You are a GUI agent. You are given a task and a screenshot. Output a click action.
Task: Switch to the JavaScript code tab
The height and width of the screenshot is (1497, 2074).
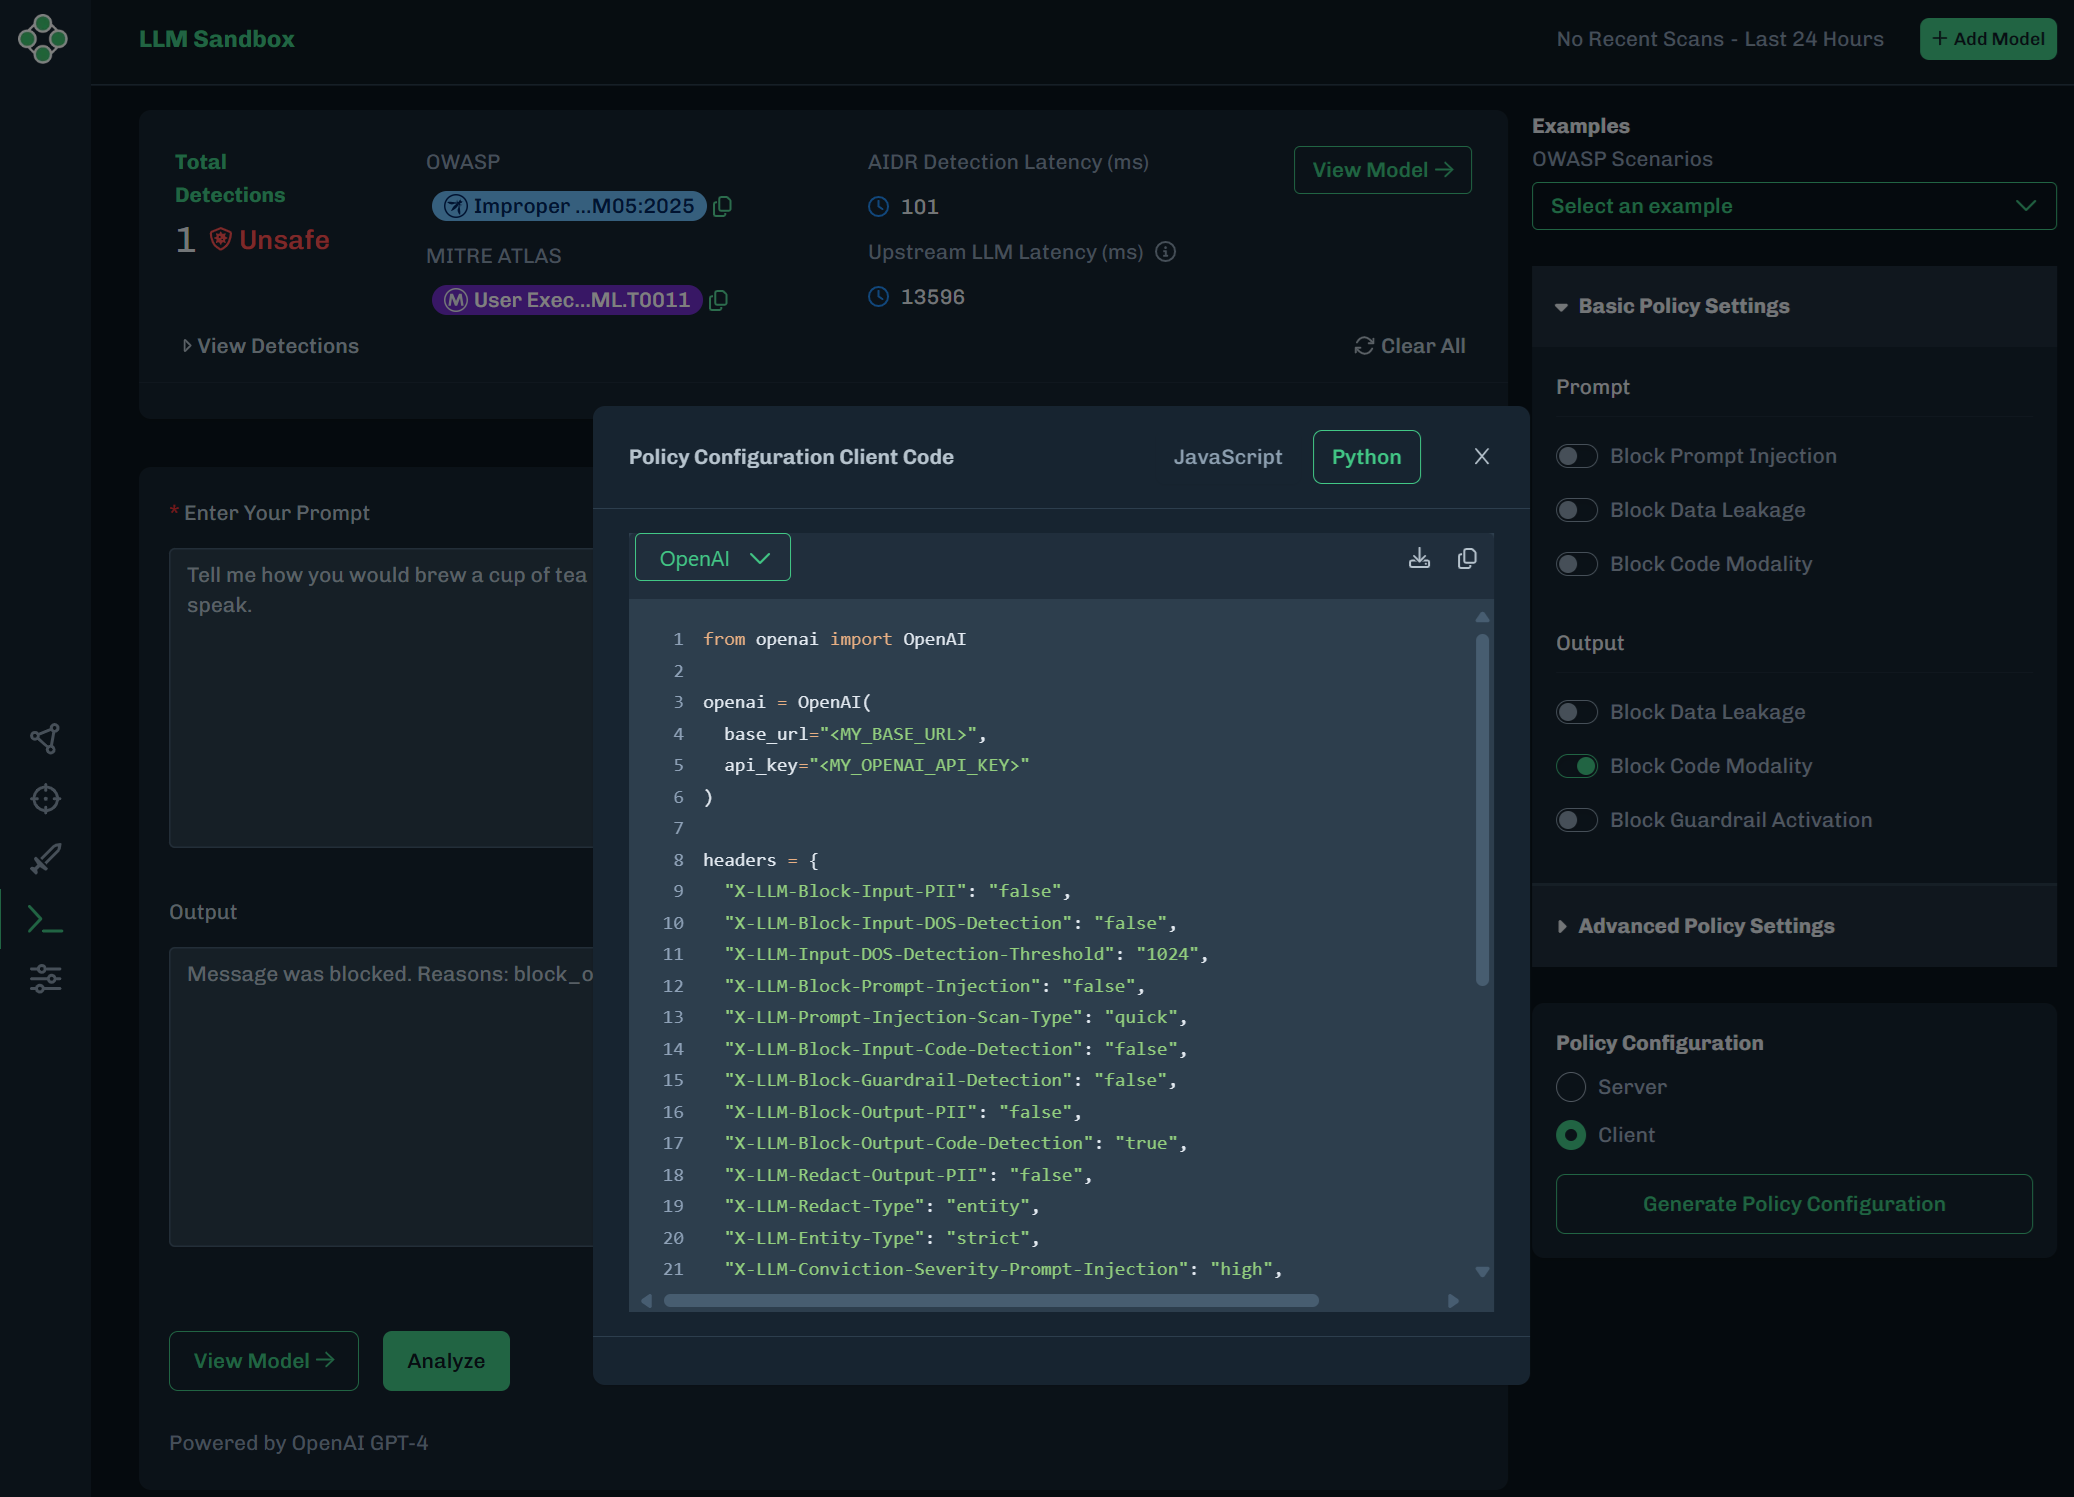click(1227, 457)
